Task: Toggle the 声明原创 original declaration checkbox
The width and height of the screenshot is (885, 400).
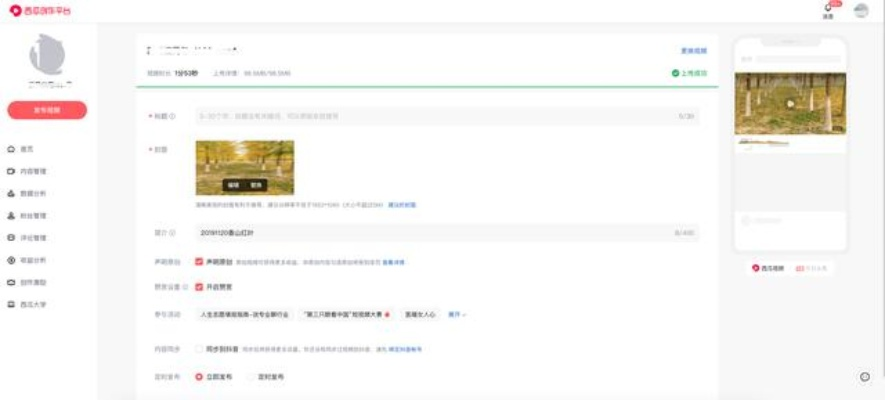Action: coord(199,262)
